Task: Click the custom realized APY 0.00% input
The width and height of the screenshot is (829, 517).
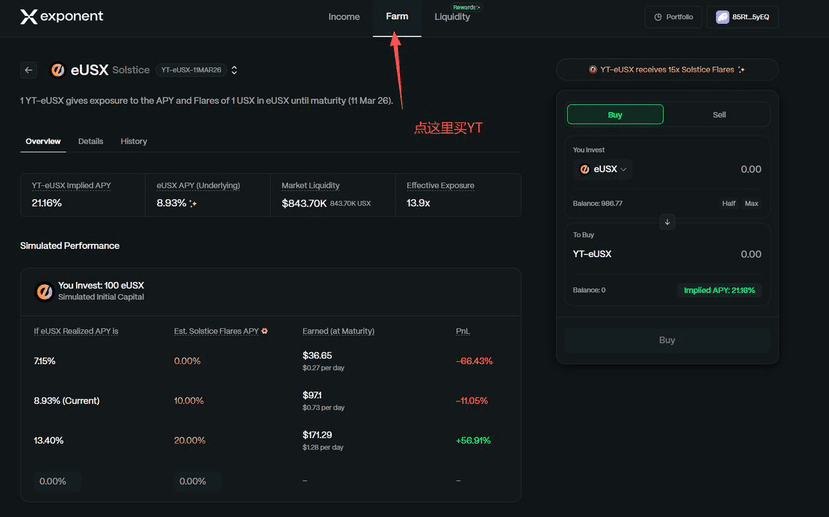Action: [x=54, y=481]
